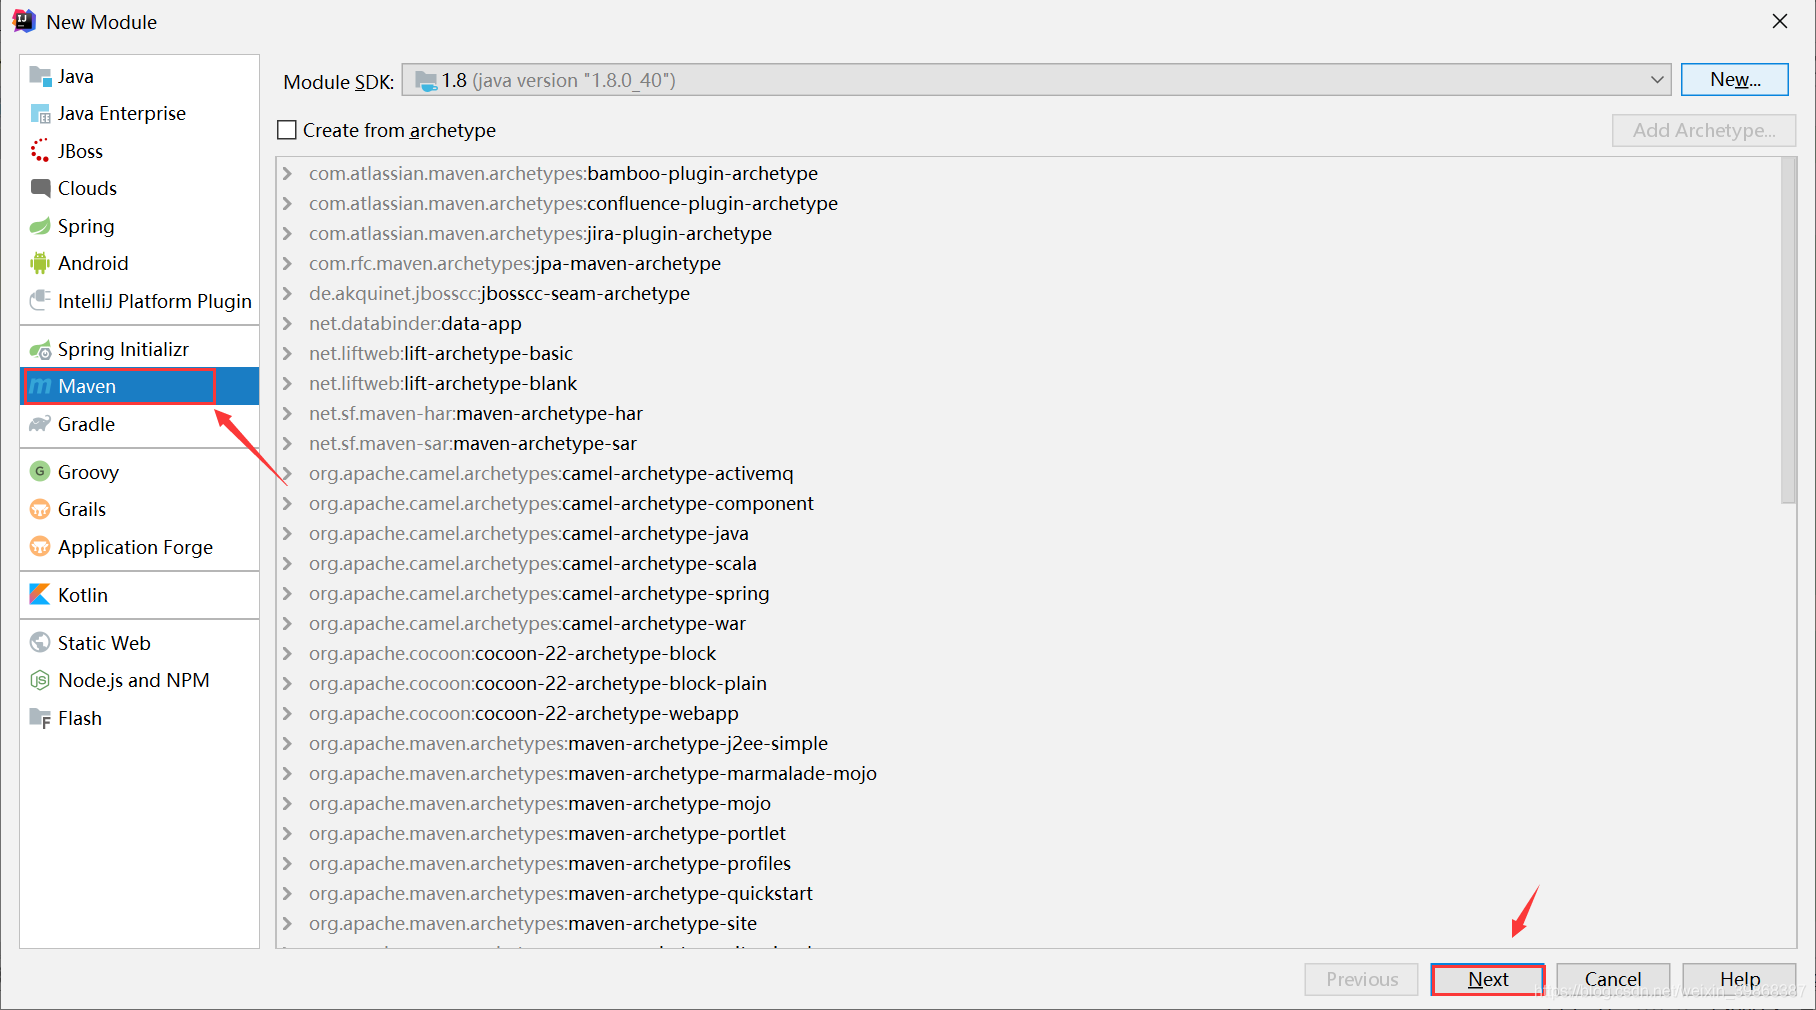Expand net.databinder data-app node
This screenshot has height=1010, width=1816.
[288, 323]
